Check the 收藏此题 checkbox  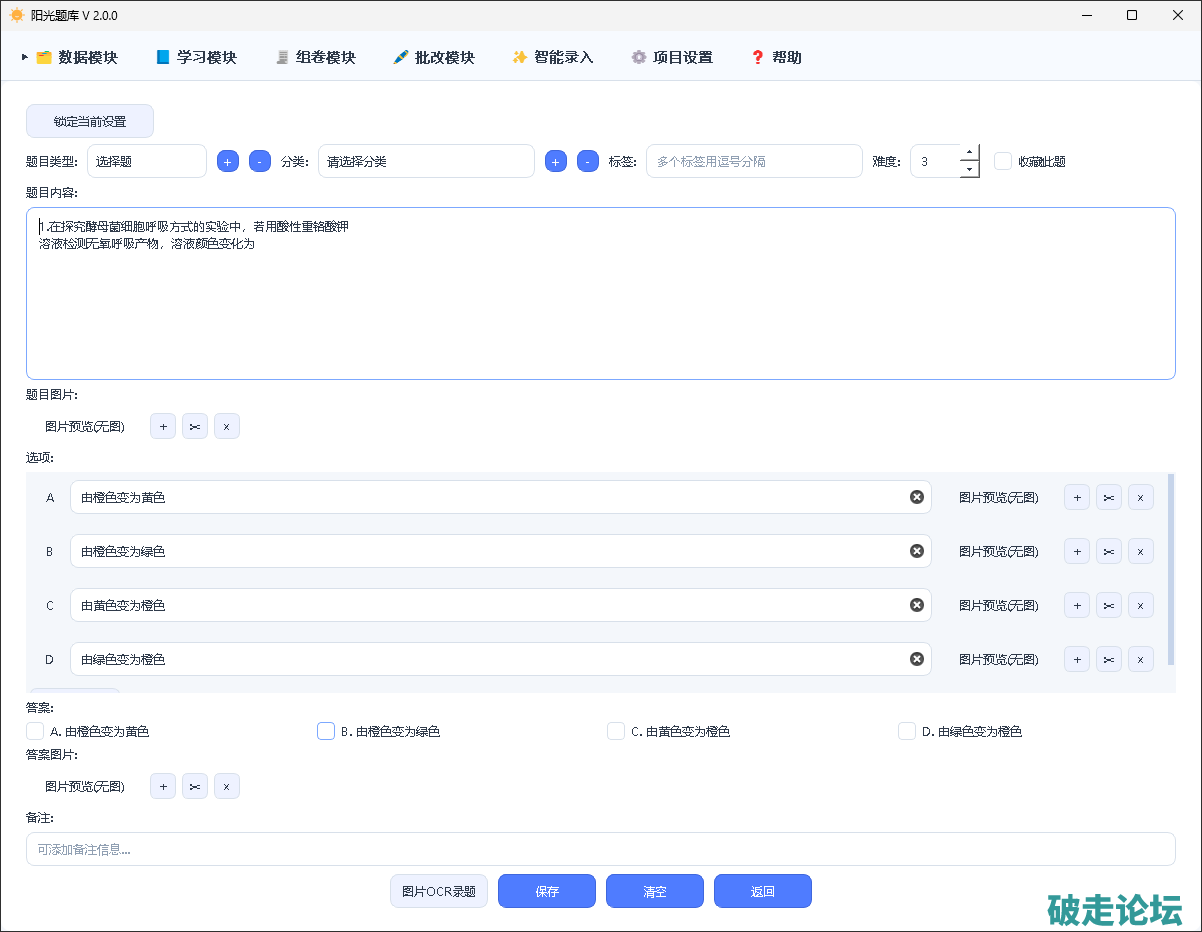[x=1003, y=161]
